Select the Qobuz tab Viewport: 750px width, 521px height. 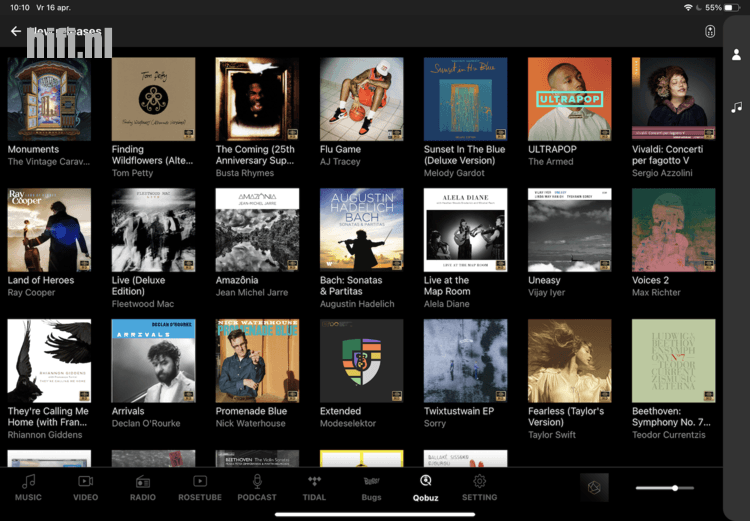pos(425,488)
